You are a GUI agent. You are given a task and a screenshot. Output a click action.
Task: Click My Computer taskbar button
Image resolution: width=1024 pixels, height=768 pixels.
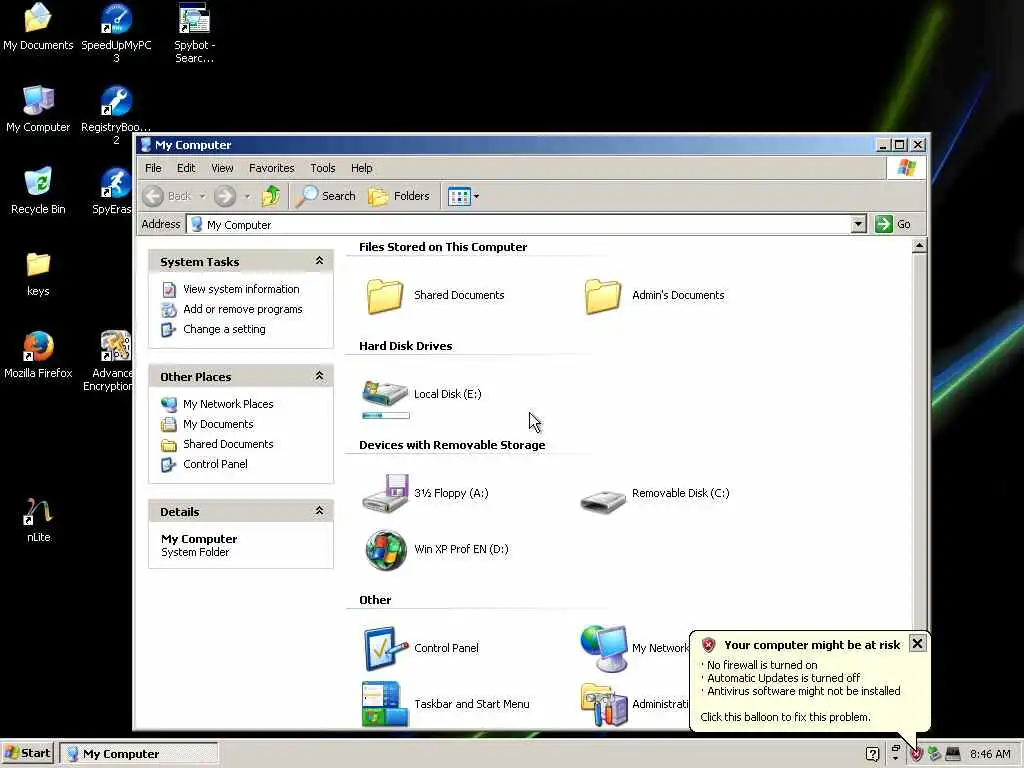point(139,754)
